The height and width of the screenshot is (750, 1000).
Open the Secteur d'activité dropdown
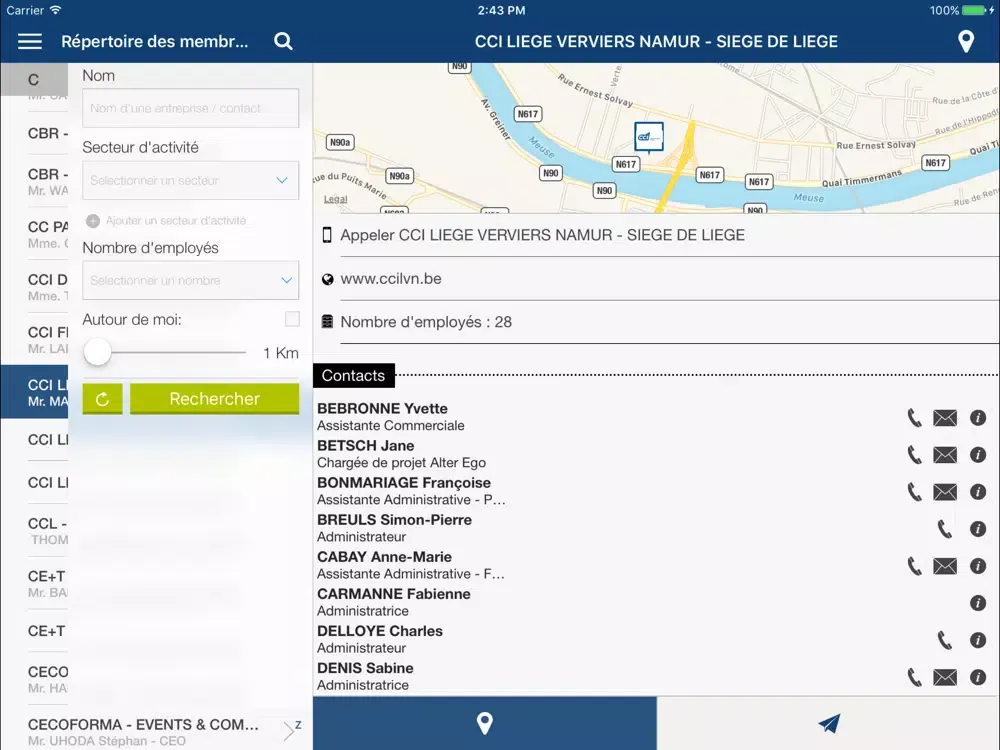(191, 180)
